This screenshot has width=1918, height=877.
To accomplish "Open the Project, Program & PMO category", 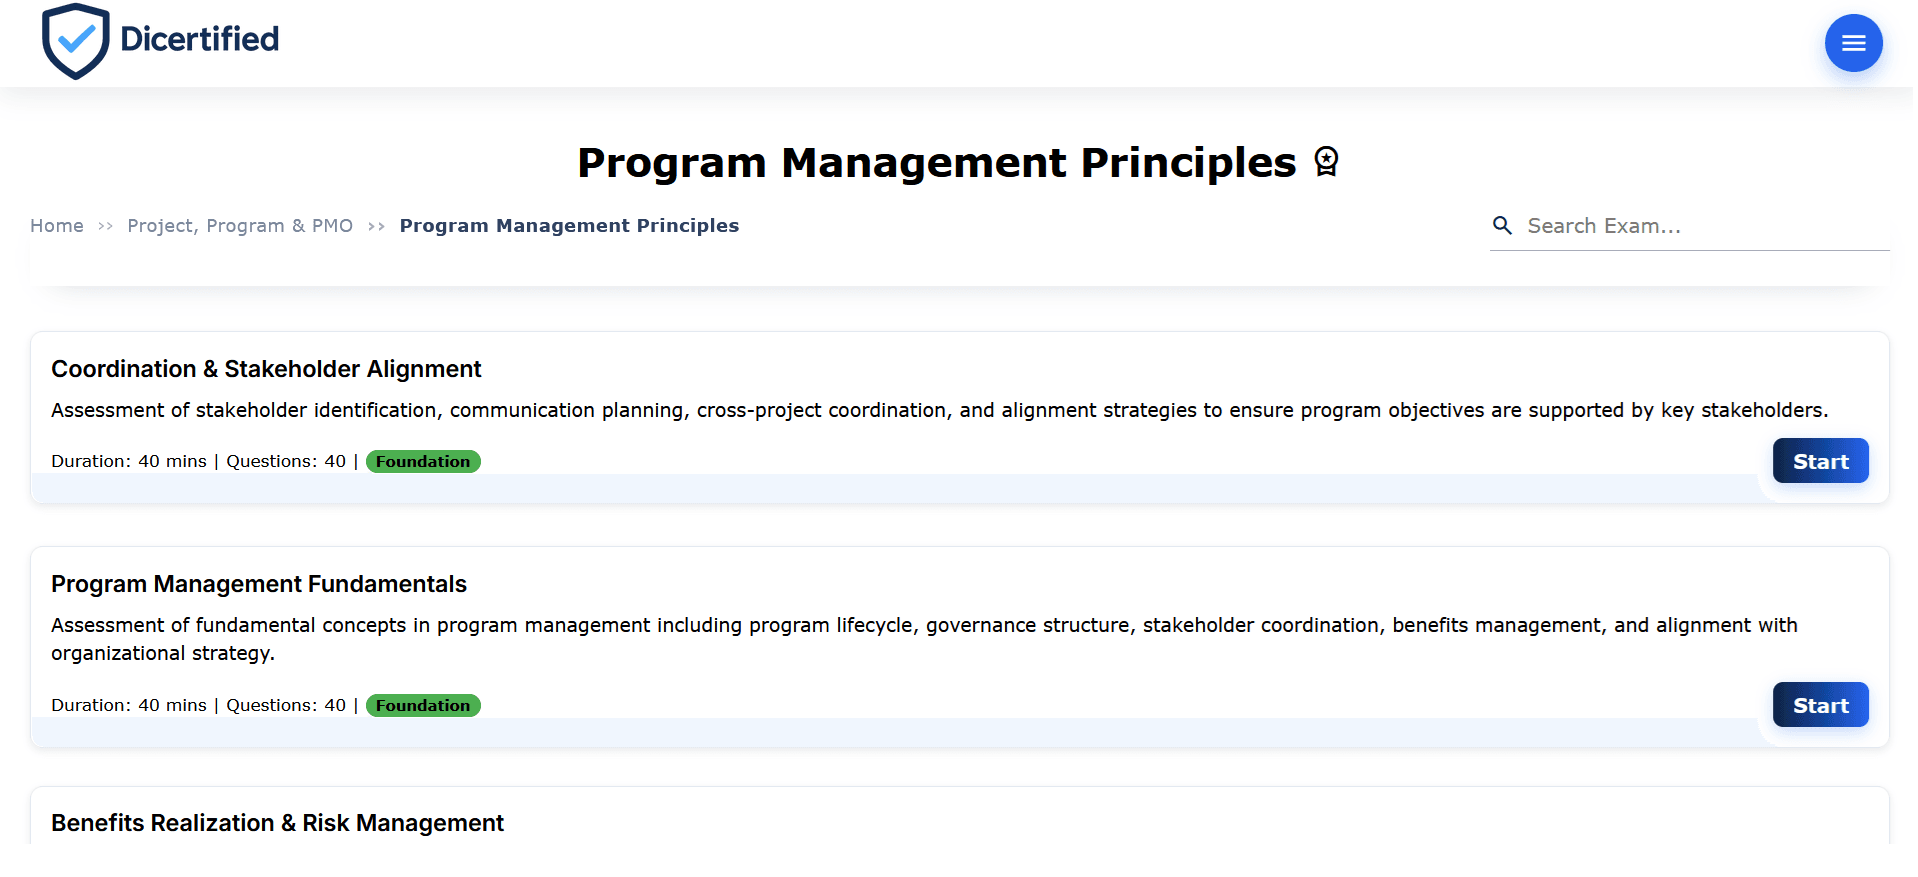I will (x=240, y=225).
